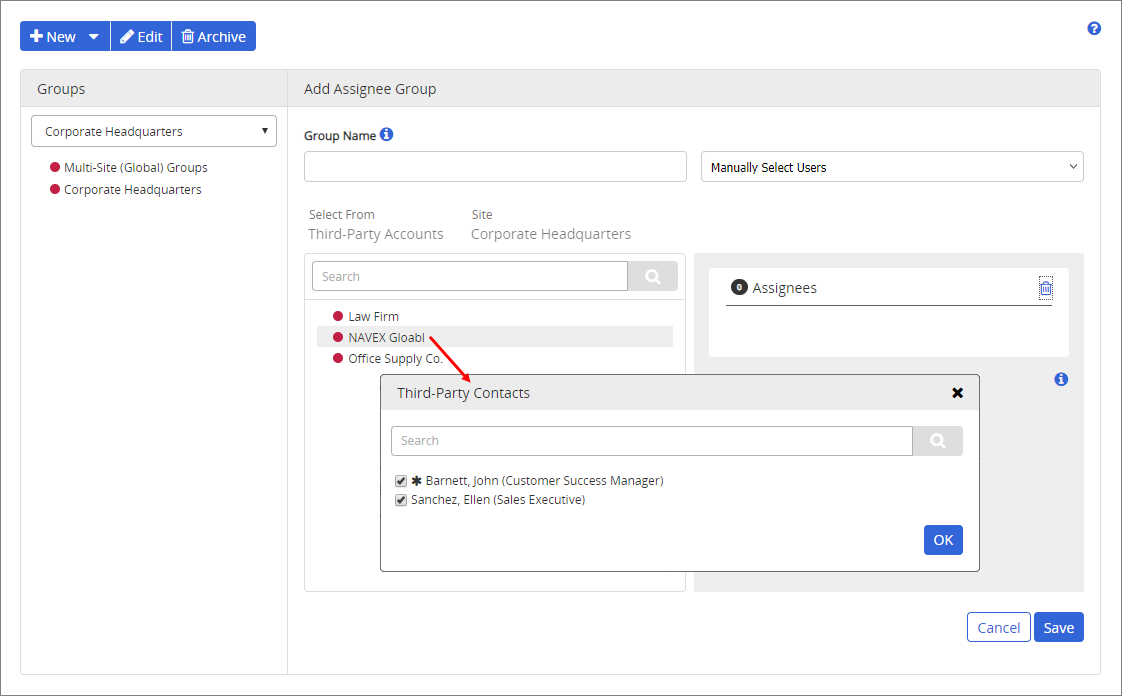
Task: Uncheck Barnett, John contact checkbox
Action: (401, 481)
